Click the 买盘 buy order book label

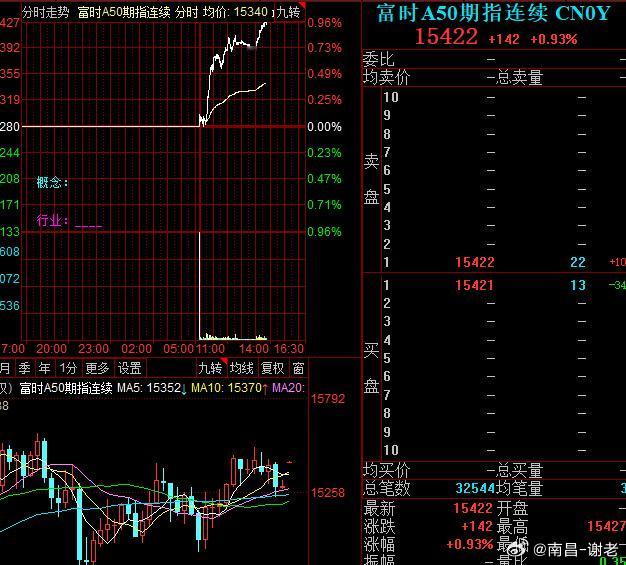(x=371, y=367)
